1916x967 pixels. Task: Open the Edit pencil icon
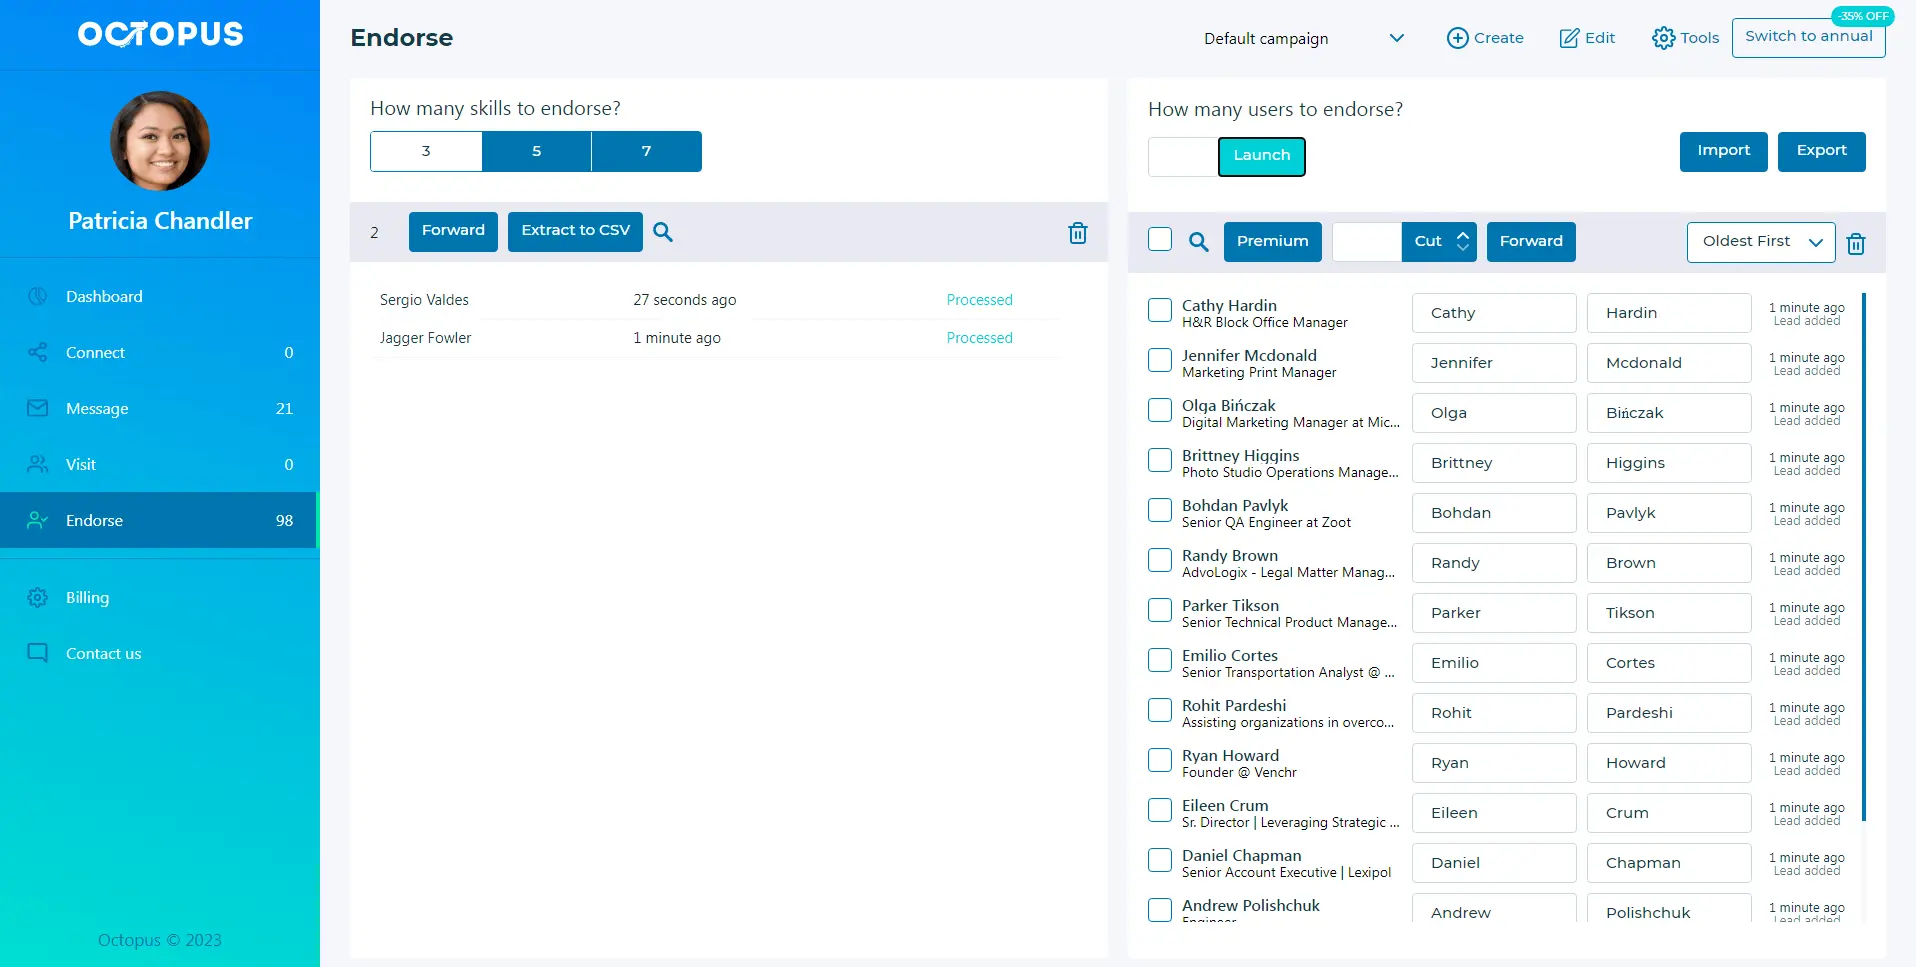pyautogui.click(x=1586, y=37)
